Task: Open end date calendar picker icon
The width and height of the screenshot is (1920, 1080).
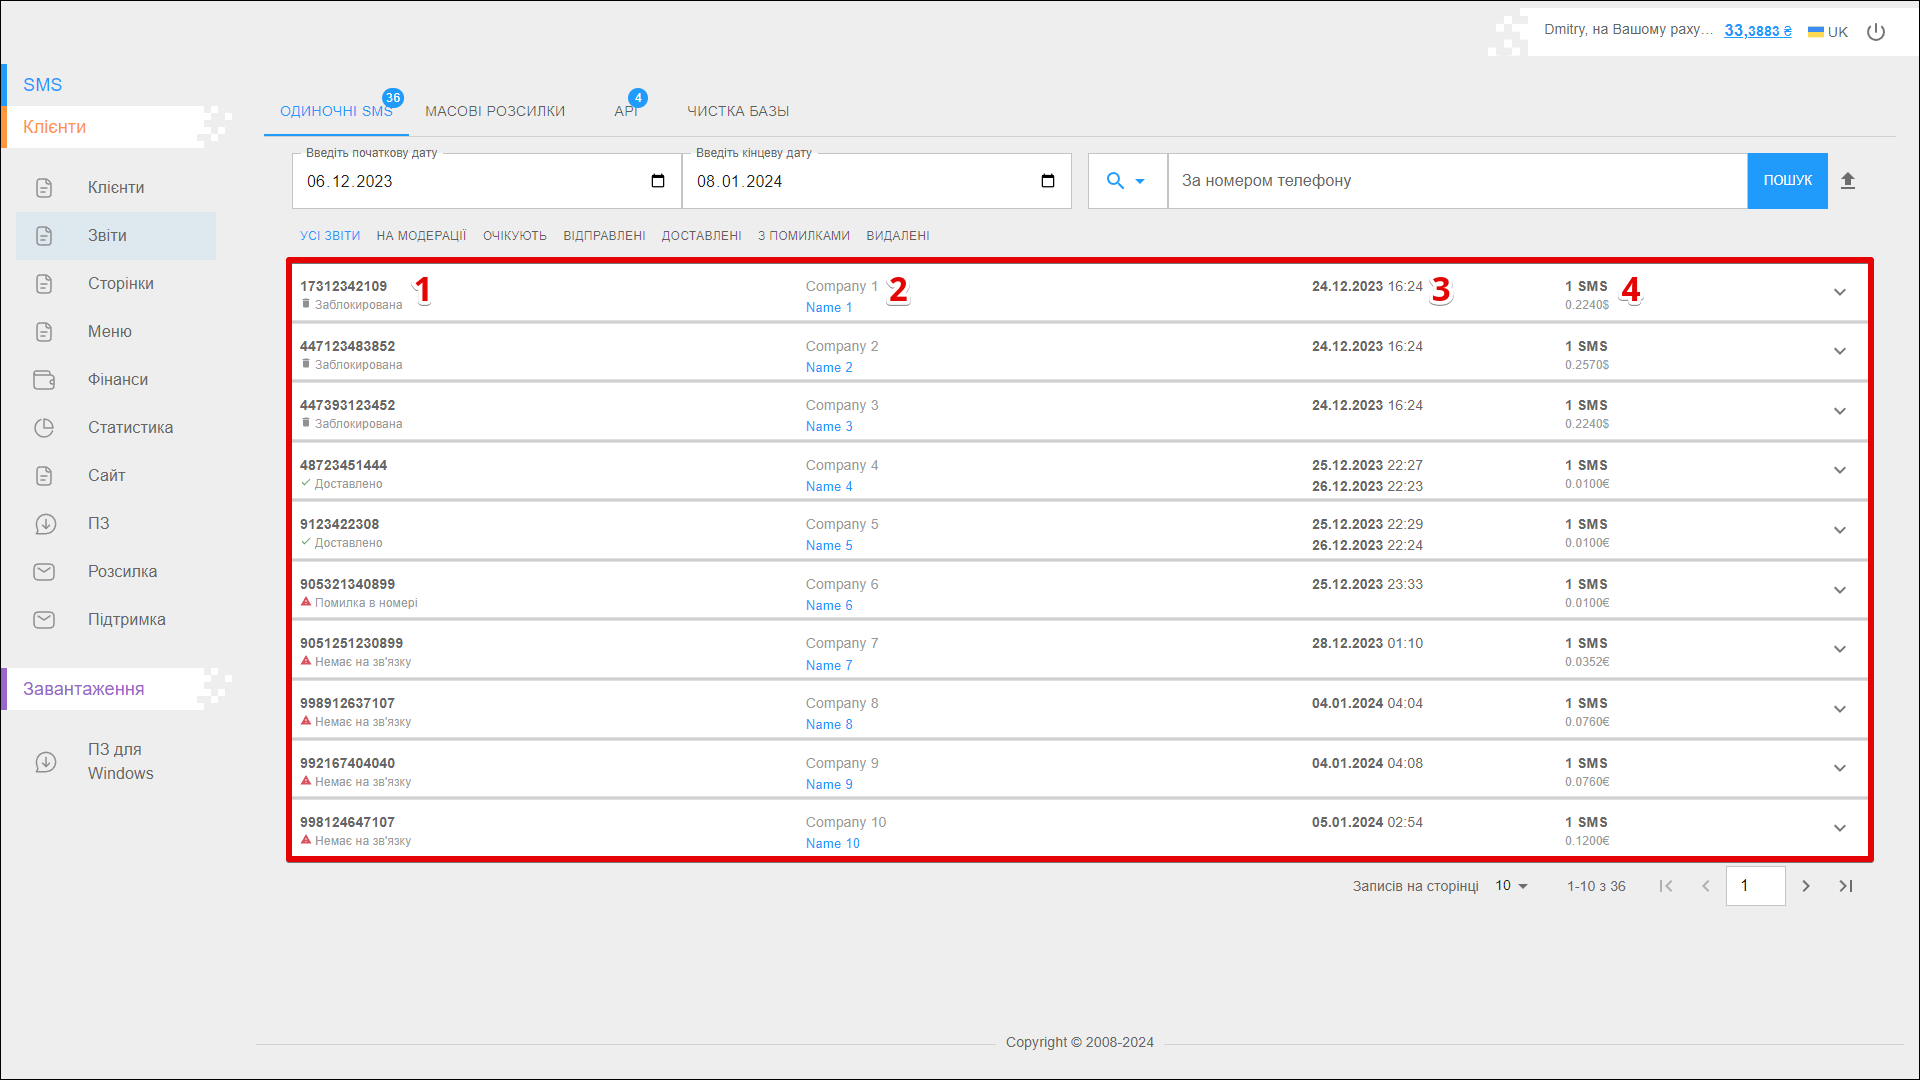Action: coord(1048,181)
